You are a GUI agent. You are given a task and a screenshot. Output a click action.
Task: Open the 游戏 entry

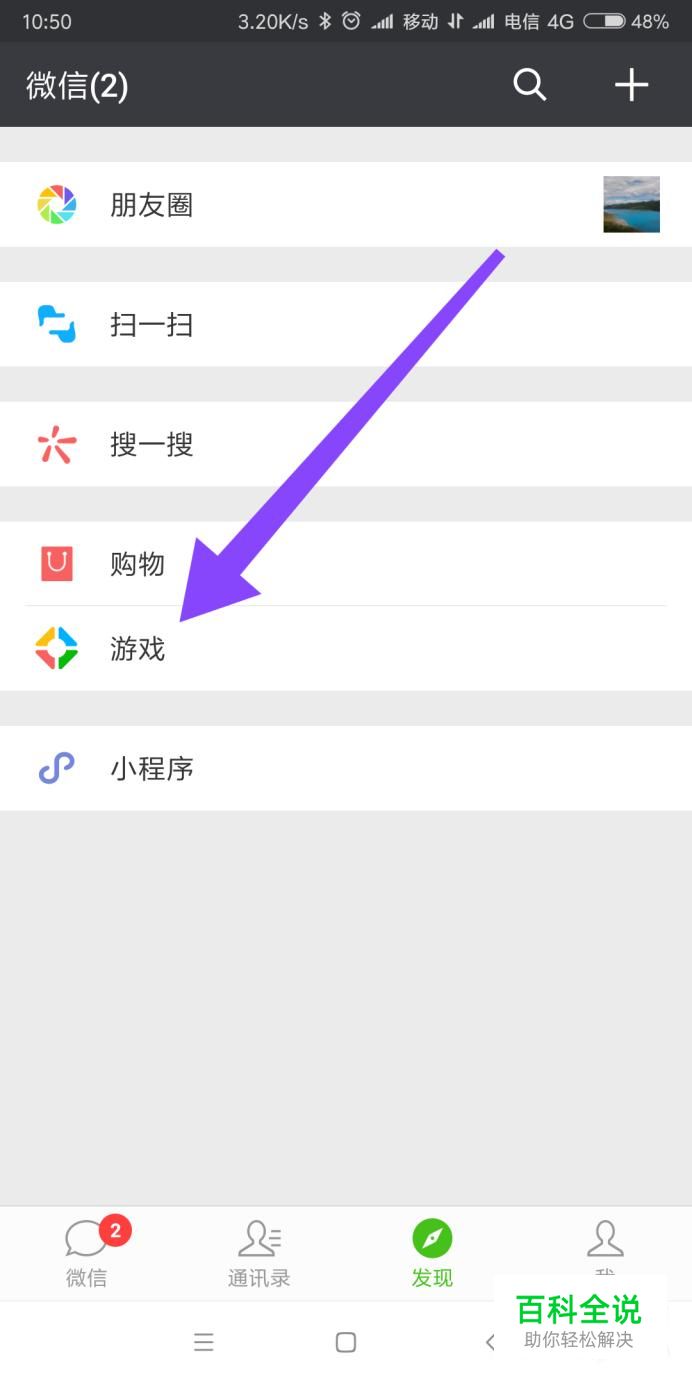click(346, 649)
